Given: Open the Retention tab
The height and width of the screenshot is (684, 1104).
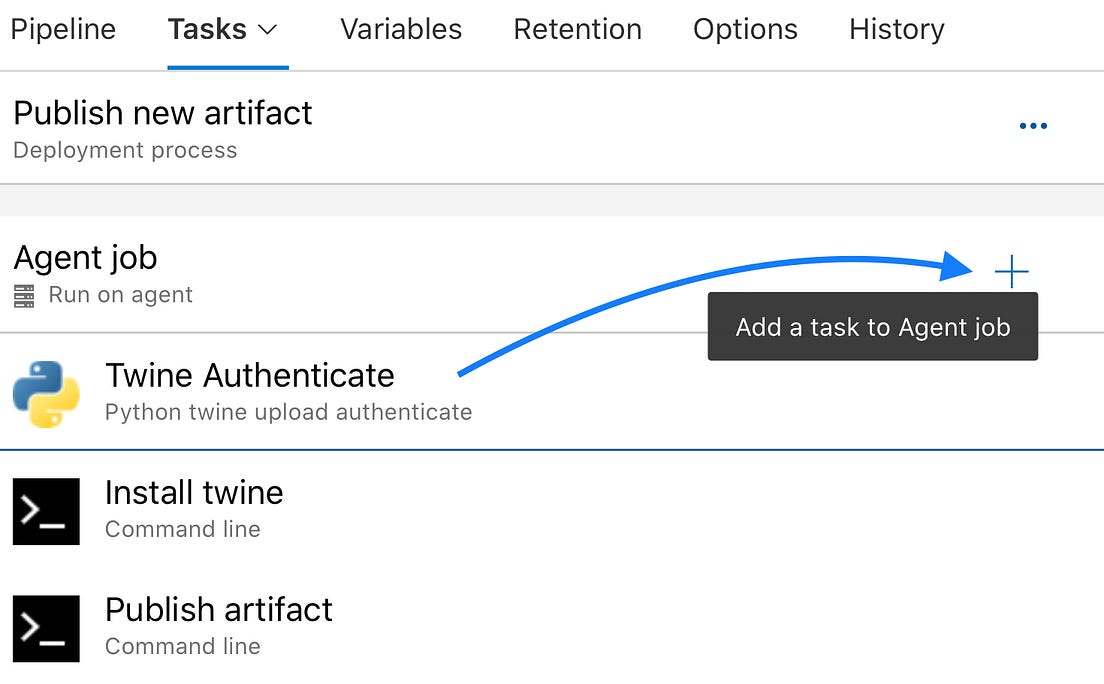Looking at the screenshot, I should (x=577, y=30).
